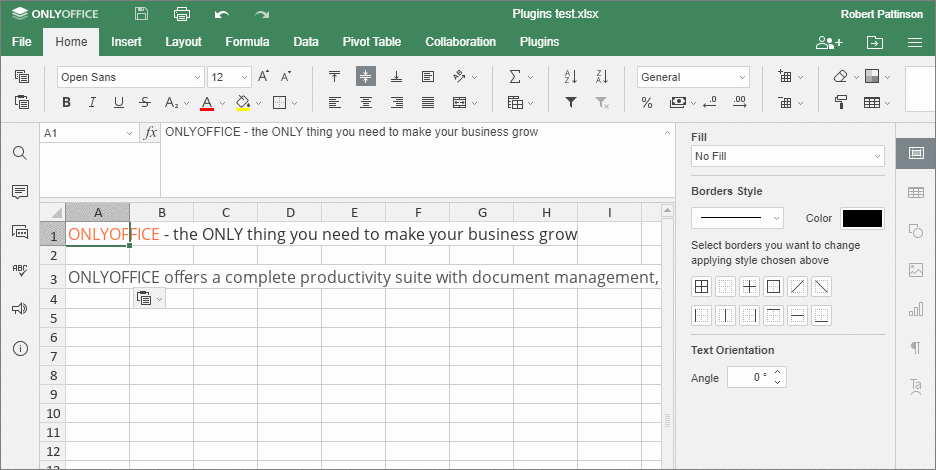Switch to the Insert tab

126,42
